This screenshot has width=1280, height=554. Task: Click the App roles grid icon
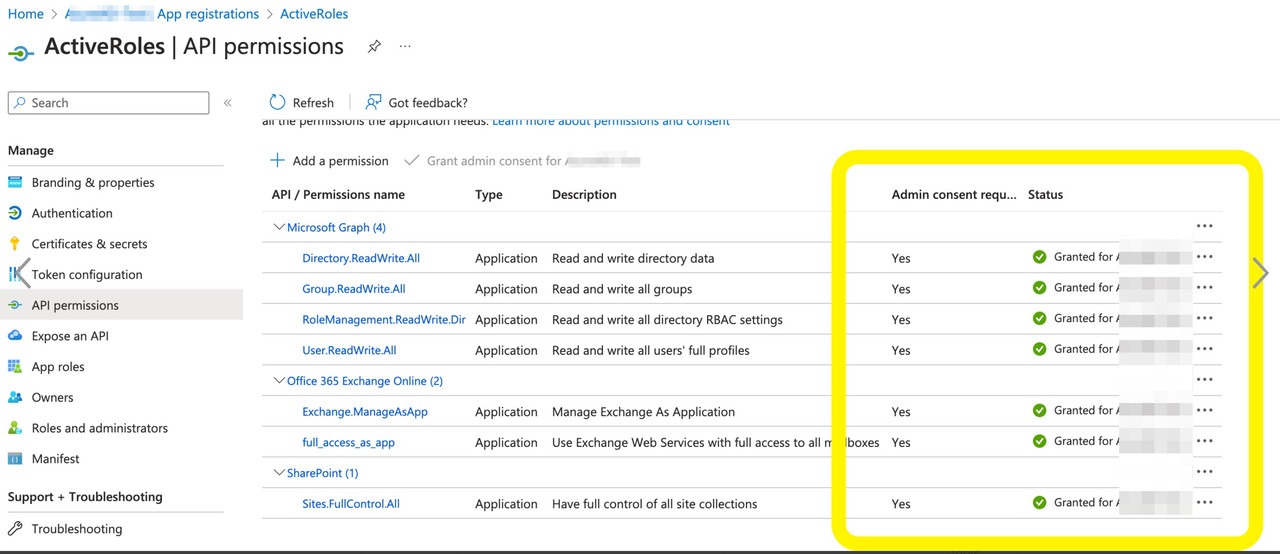point(15,367)
